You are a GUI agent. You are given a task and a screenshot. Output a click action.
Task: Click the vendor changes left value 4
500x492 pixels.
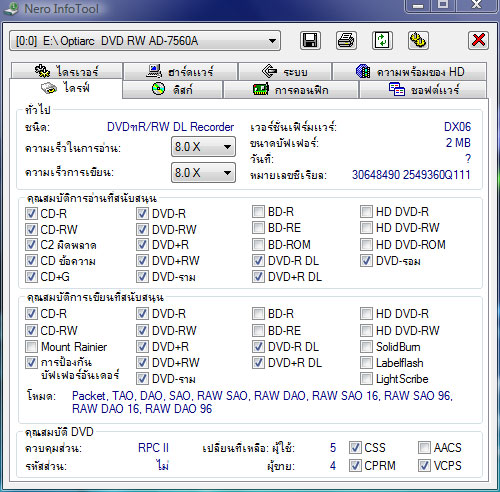click(x=333, y=466)
